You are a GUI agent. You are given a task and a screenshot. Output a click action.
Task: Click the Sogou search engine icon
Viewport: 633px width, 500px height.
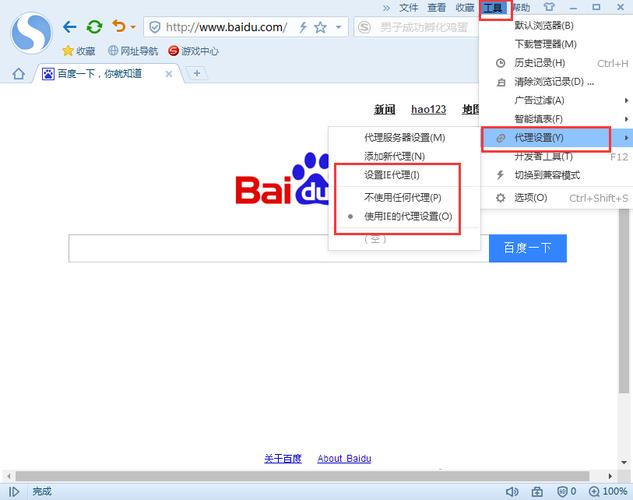pos(364,27)
